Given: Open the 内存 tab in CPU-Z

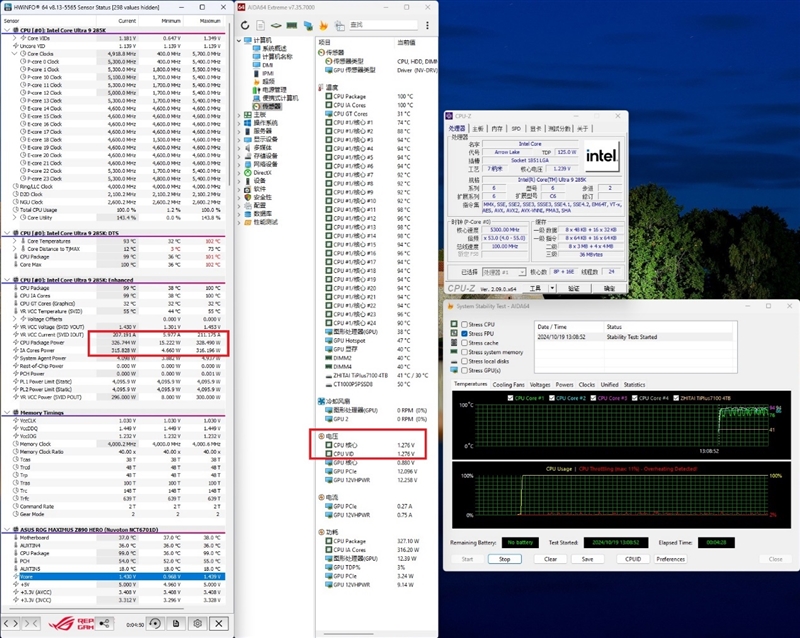Looking at the screenshot, I should point(497,129).
